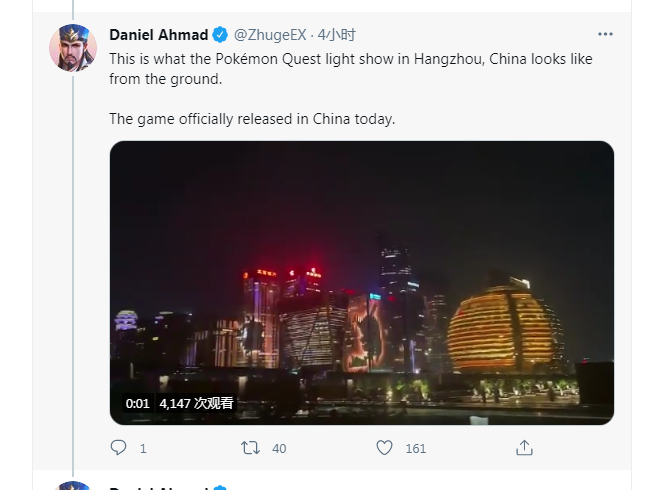This screenshot has height=490, width=651.
Task: Open Daniel Ahmad's profile avatar picture
Action: 73,48
